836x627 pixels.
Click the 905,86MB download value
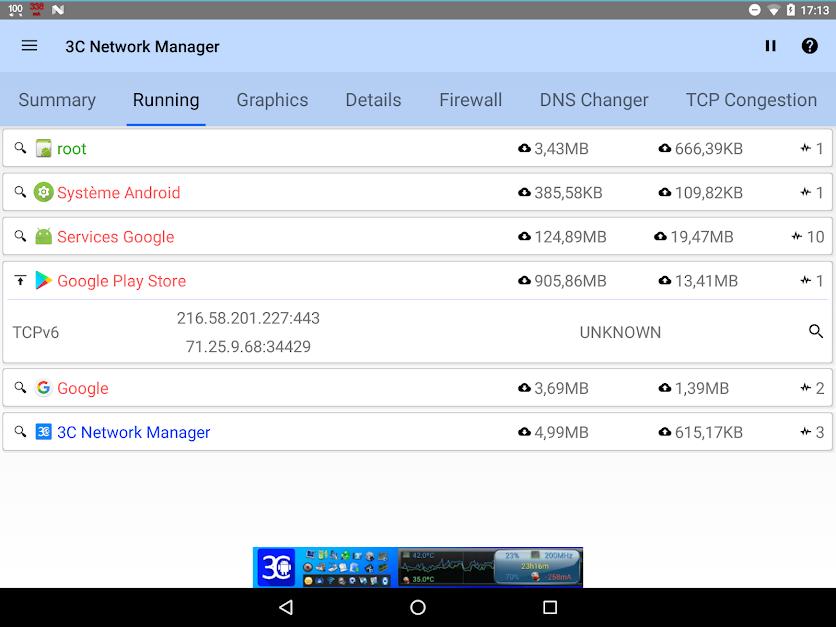[570, 281]
